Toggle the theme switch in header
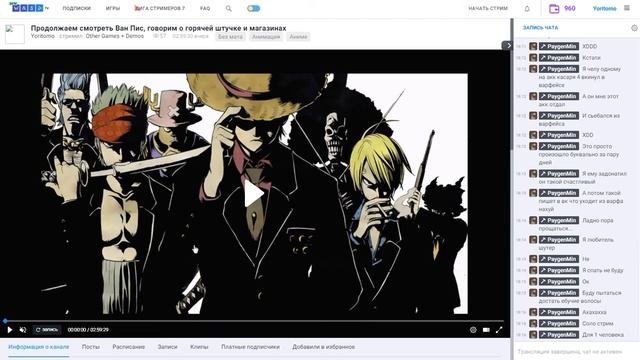This screenshot has width=640, height=360. (x=253, y=8)
